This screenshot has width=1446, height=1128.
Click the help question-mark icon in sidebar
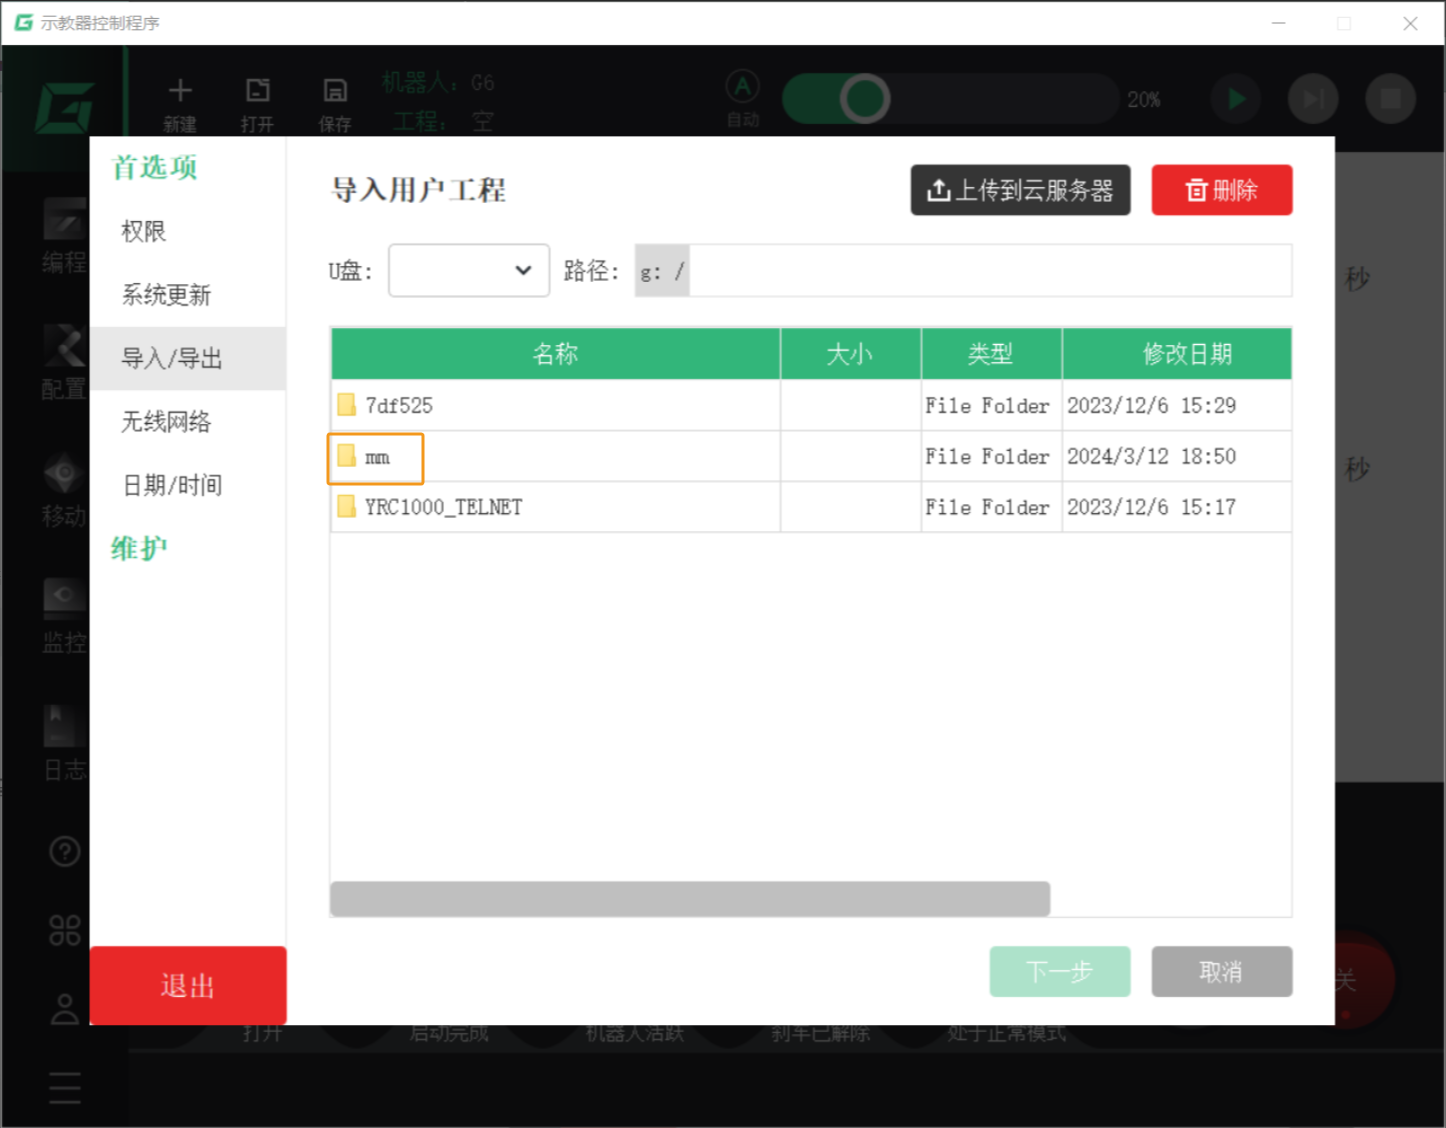click(65, 851)
